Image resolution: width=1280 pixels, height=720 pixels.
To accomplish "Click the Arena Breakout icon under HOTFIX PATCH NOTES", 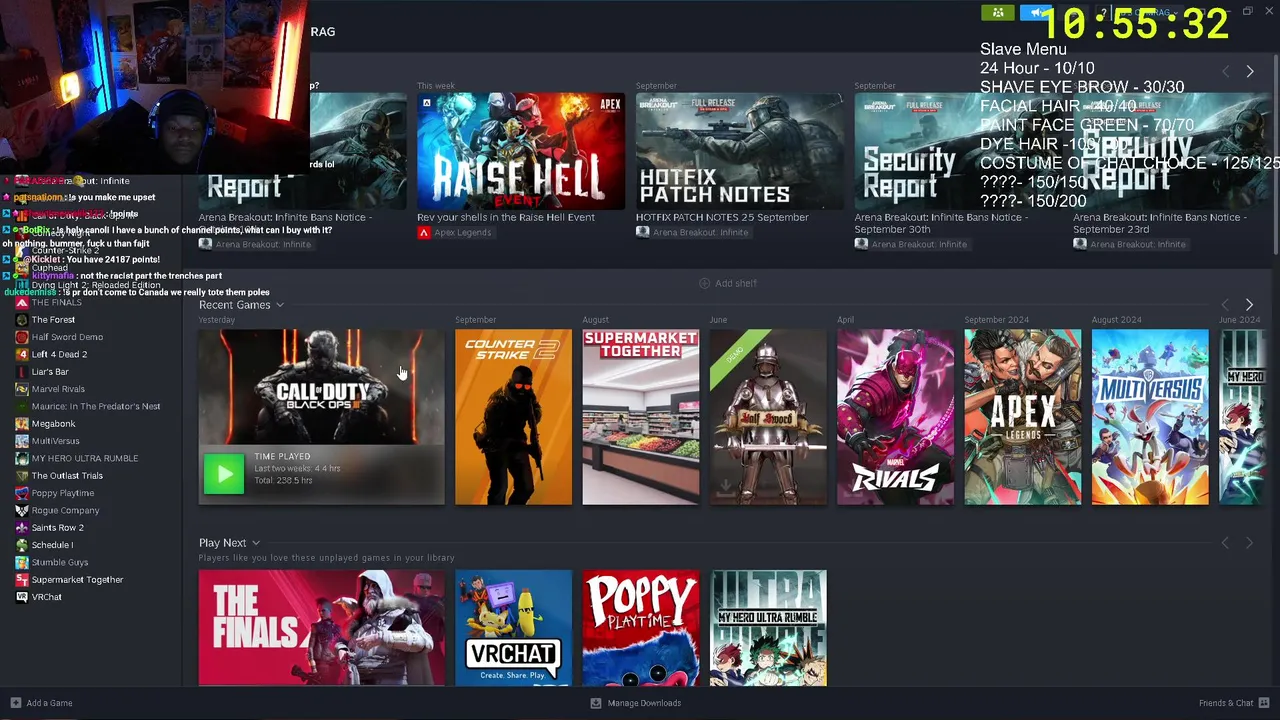I will pyautogui.click(x=642, y=232).
